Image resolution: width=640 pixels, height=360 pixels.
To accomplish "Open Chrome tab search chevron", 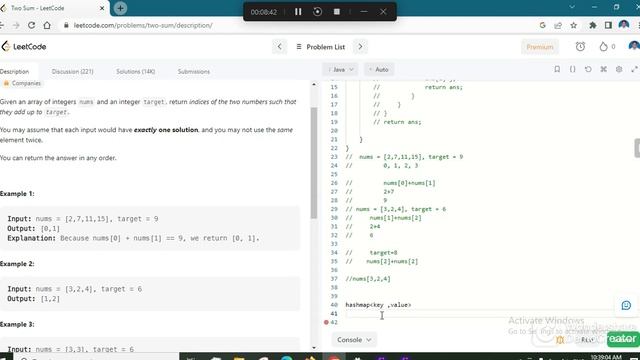I will point(572,7).
